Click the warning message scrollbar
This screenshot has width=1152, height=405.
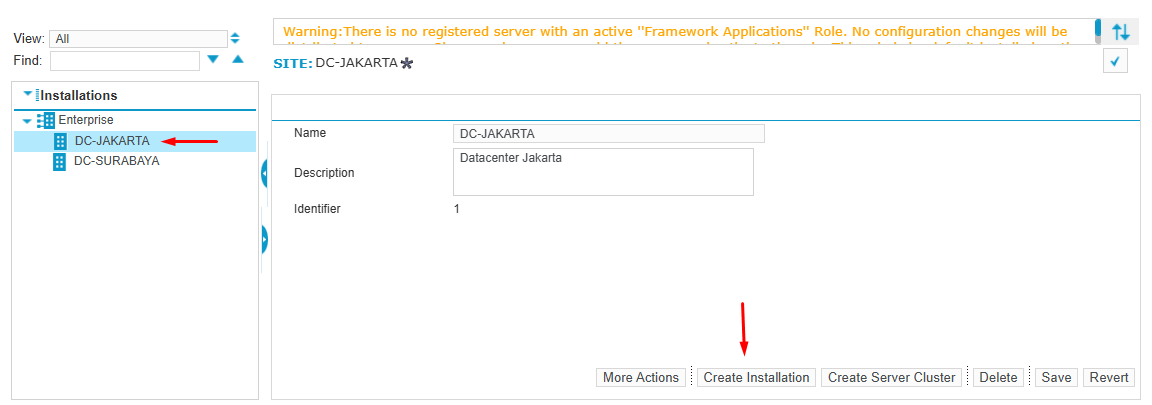click(x=1097, y=32)
